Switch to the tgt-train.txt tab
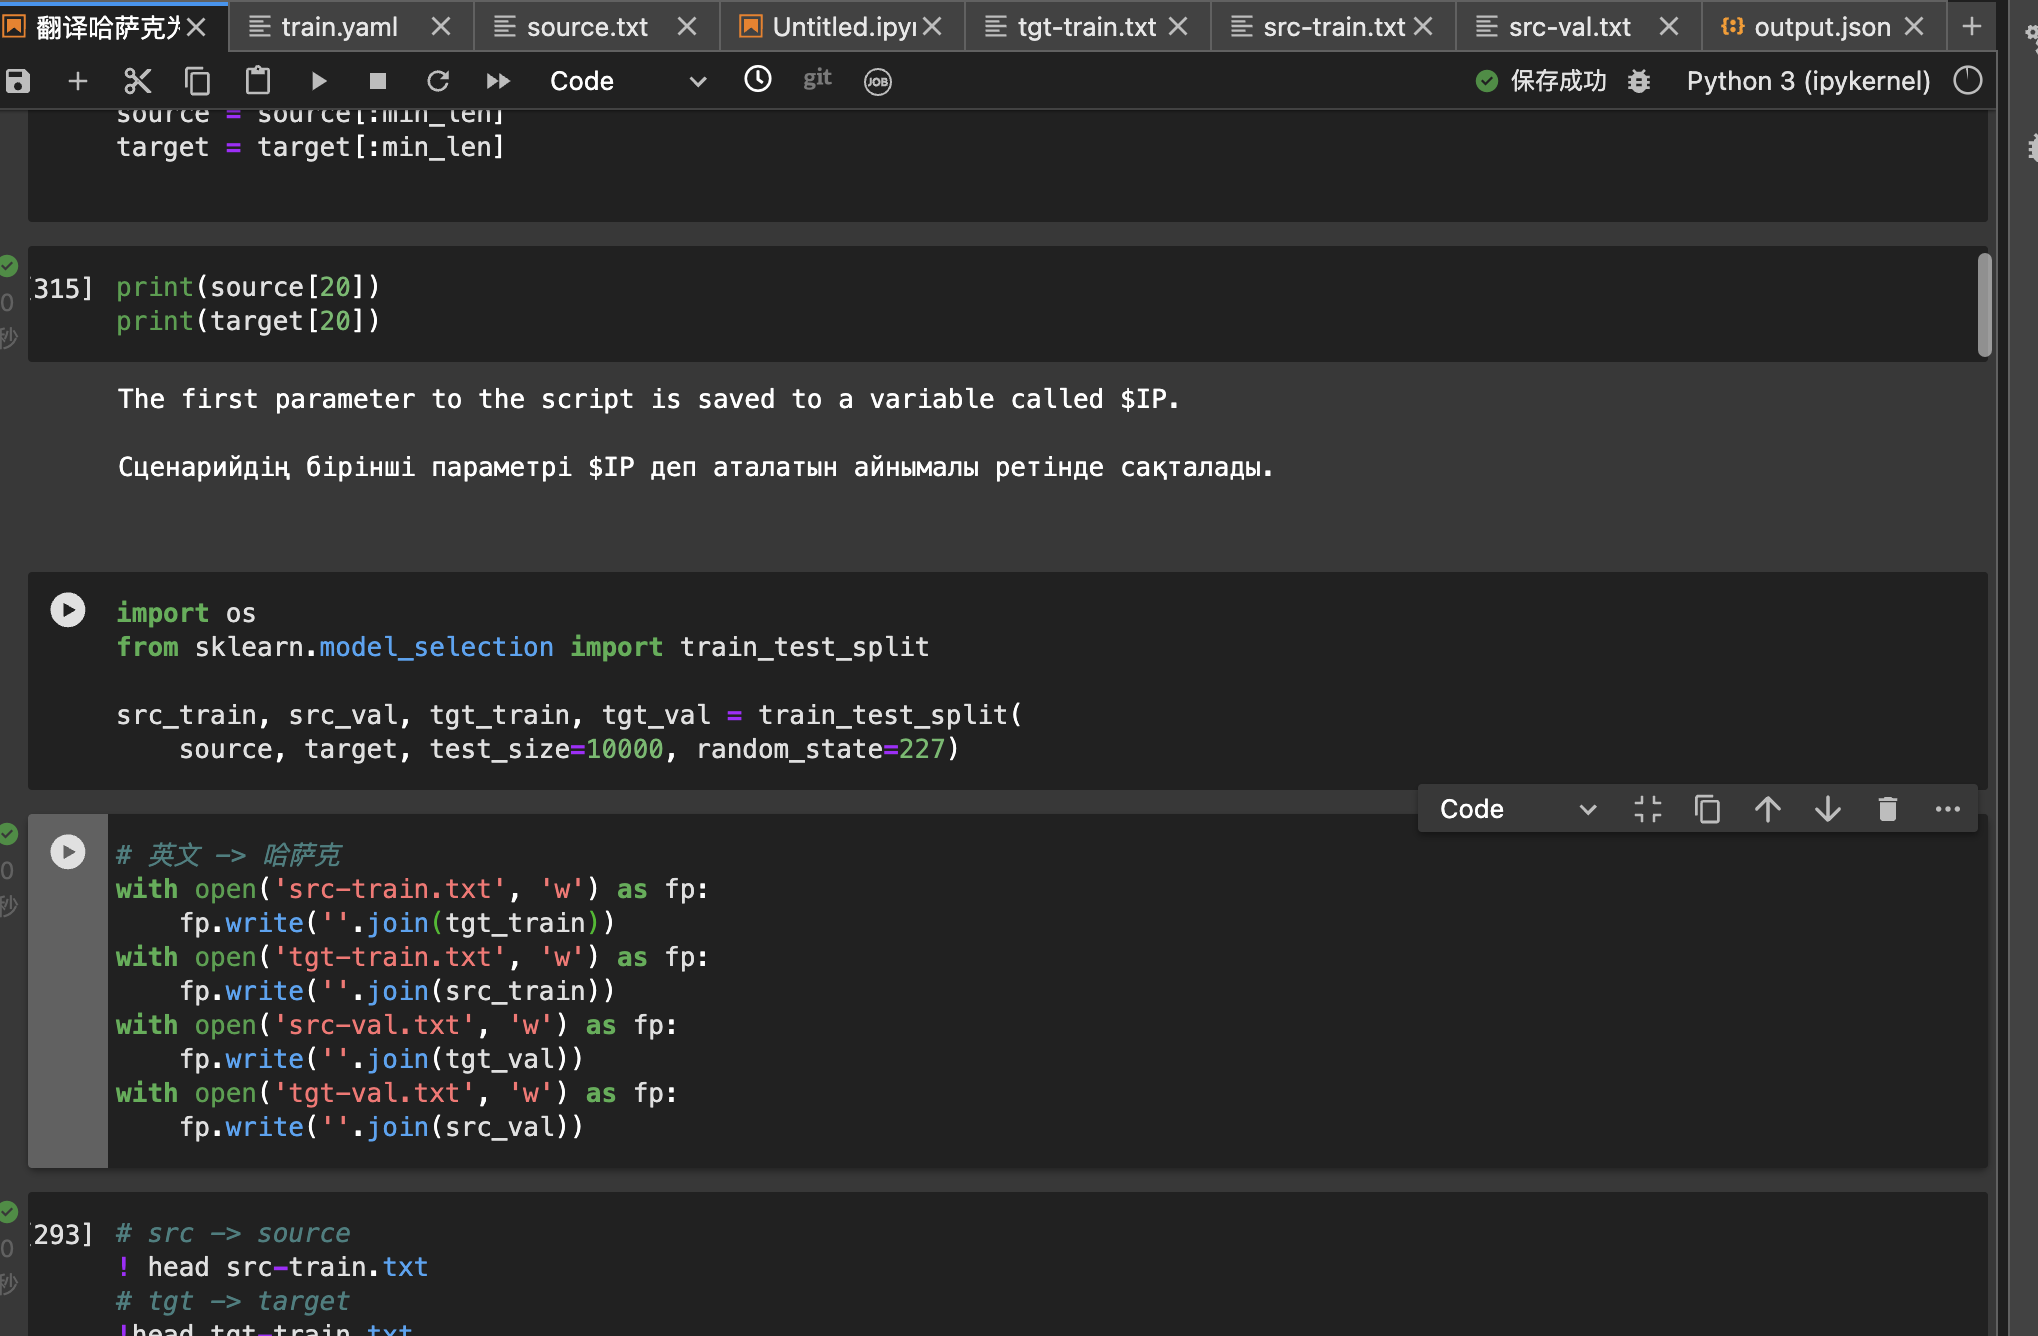This screenshot has height=1336, width=2038. [1086, 26]
